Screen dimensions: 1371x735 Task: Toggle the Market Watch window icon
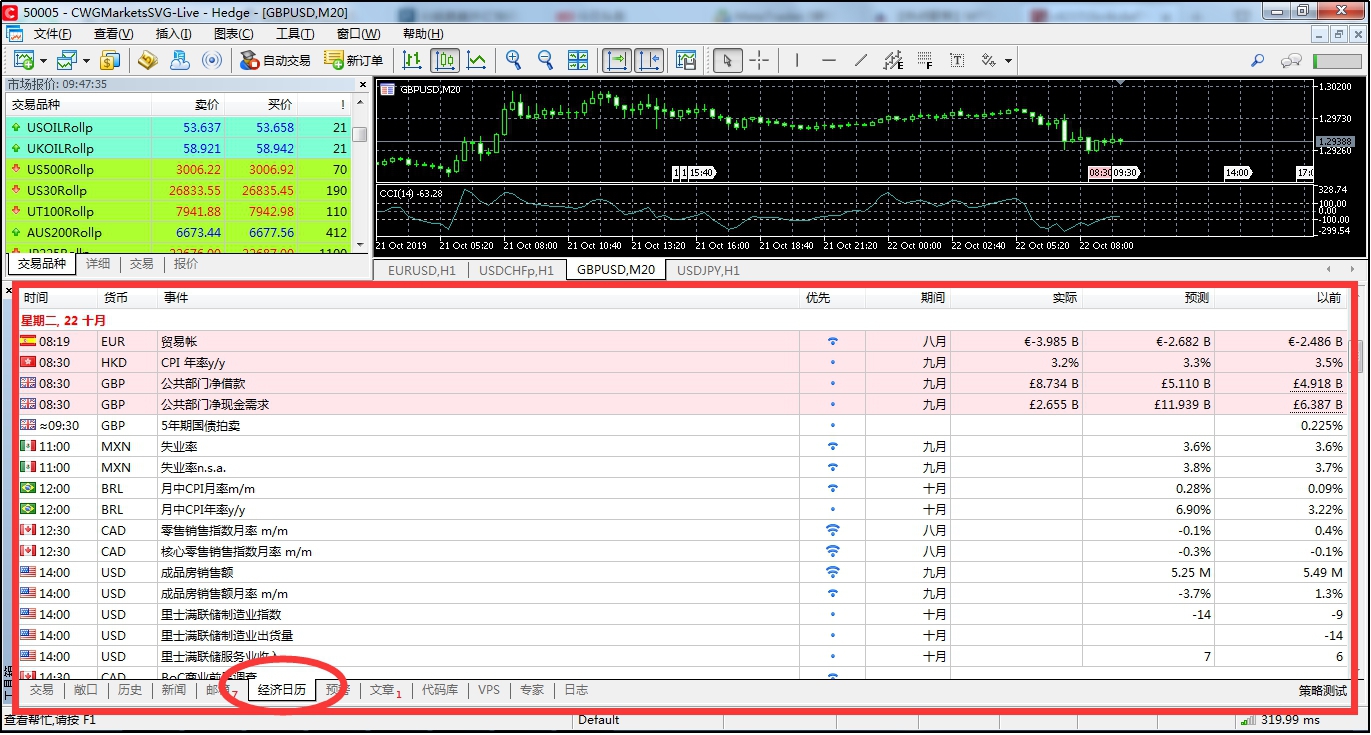click(x=110, y=61)
